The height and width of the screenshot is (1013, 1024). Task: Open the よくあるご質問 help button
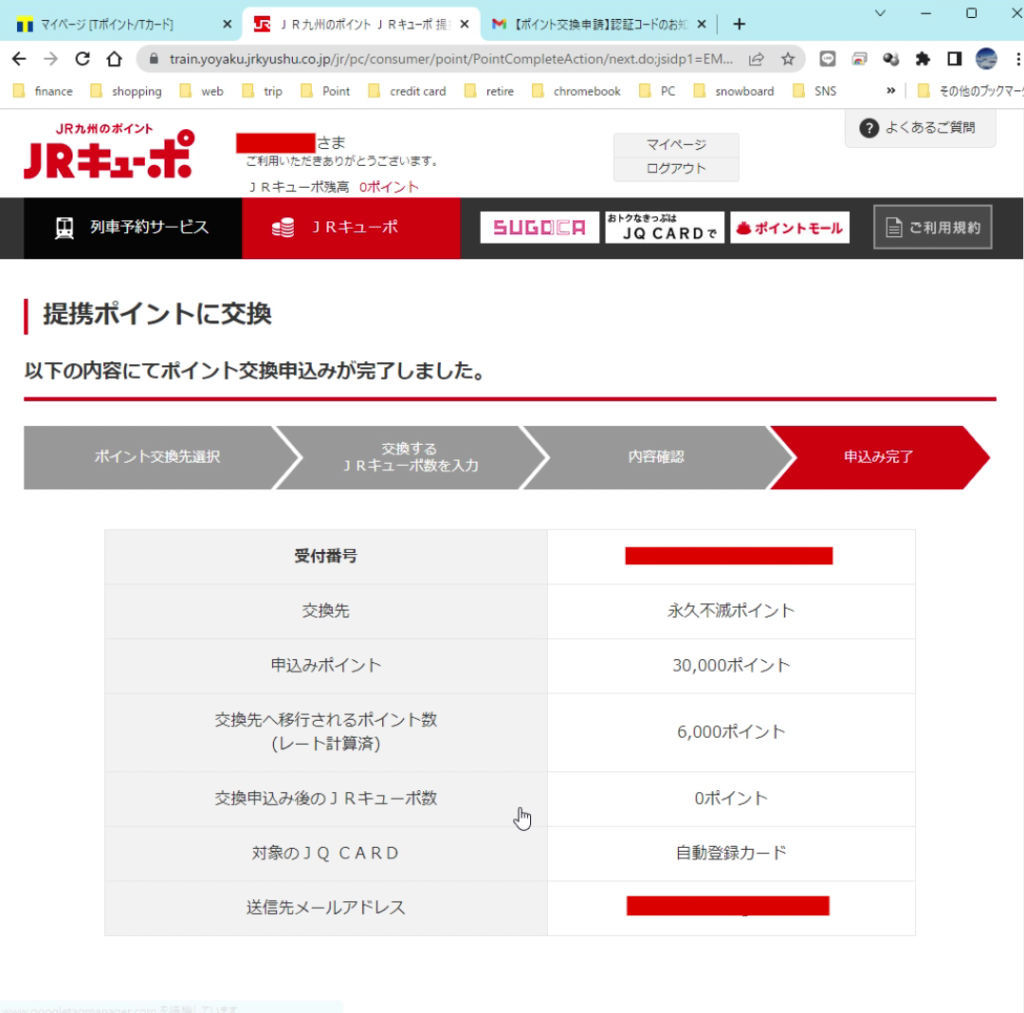920,127
